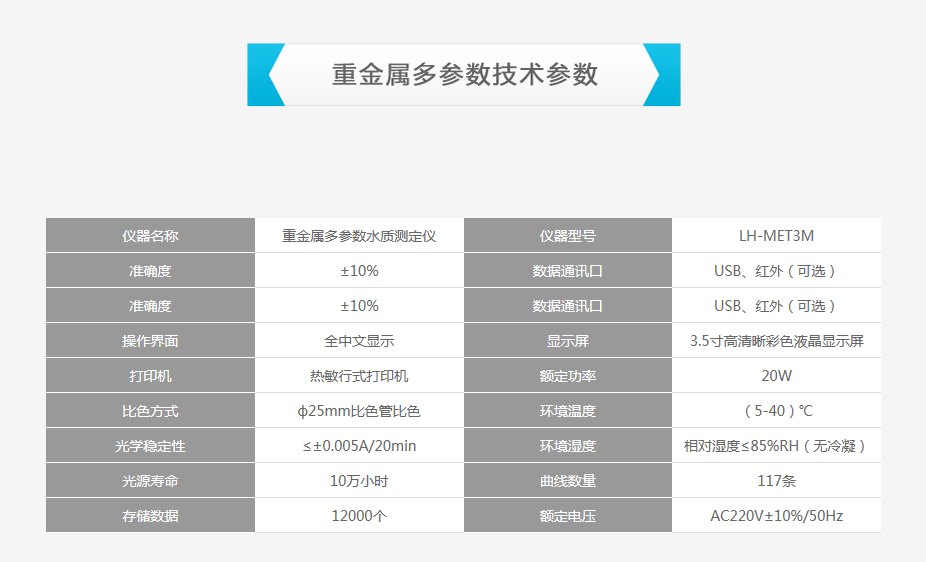
Task: Select the AC220V±10%/50Hz value
Action: tap(777, 515)
